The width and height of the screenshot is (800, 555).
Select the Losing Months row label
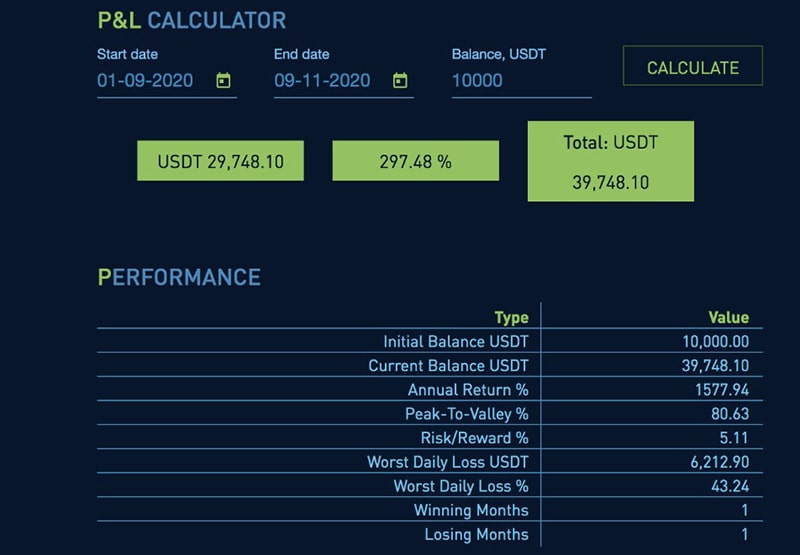tap(476, 534)
